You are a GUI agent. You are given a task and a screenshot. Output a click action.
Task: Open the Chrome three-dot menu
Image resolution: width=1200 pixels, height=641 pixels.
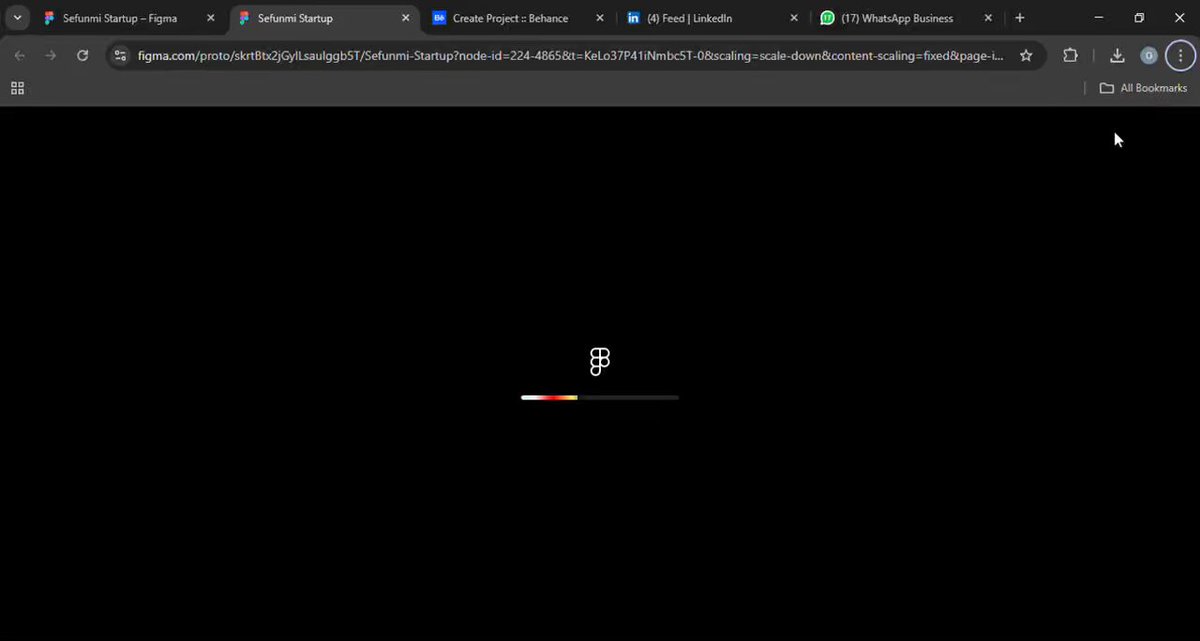point(1180,55)
